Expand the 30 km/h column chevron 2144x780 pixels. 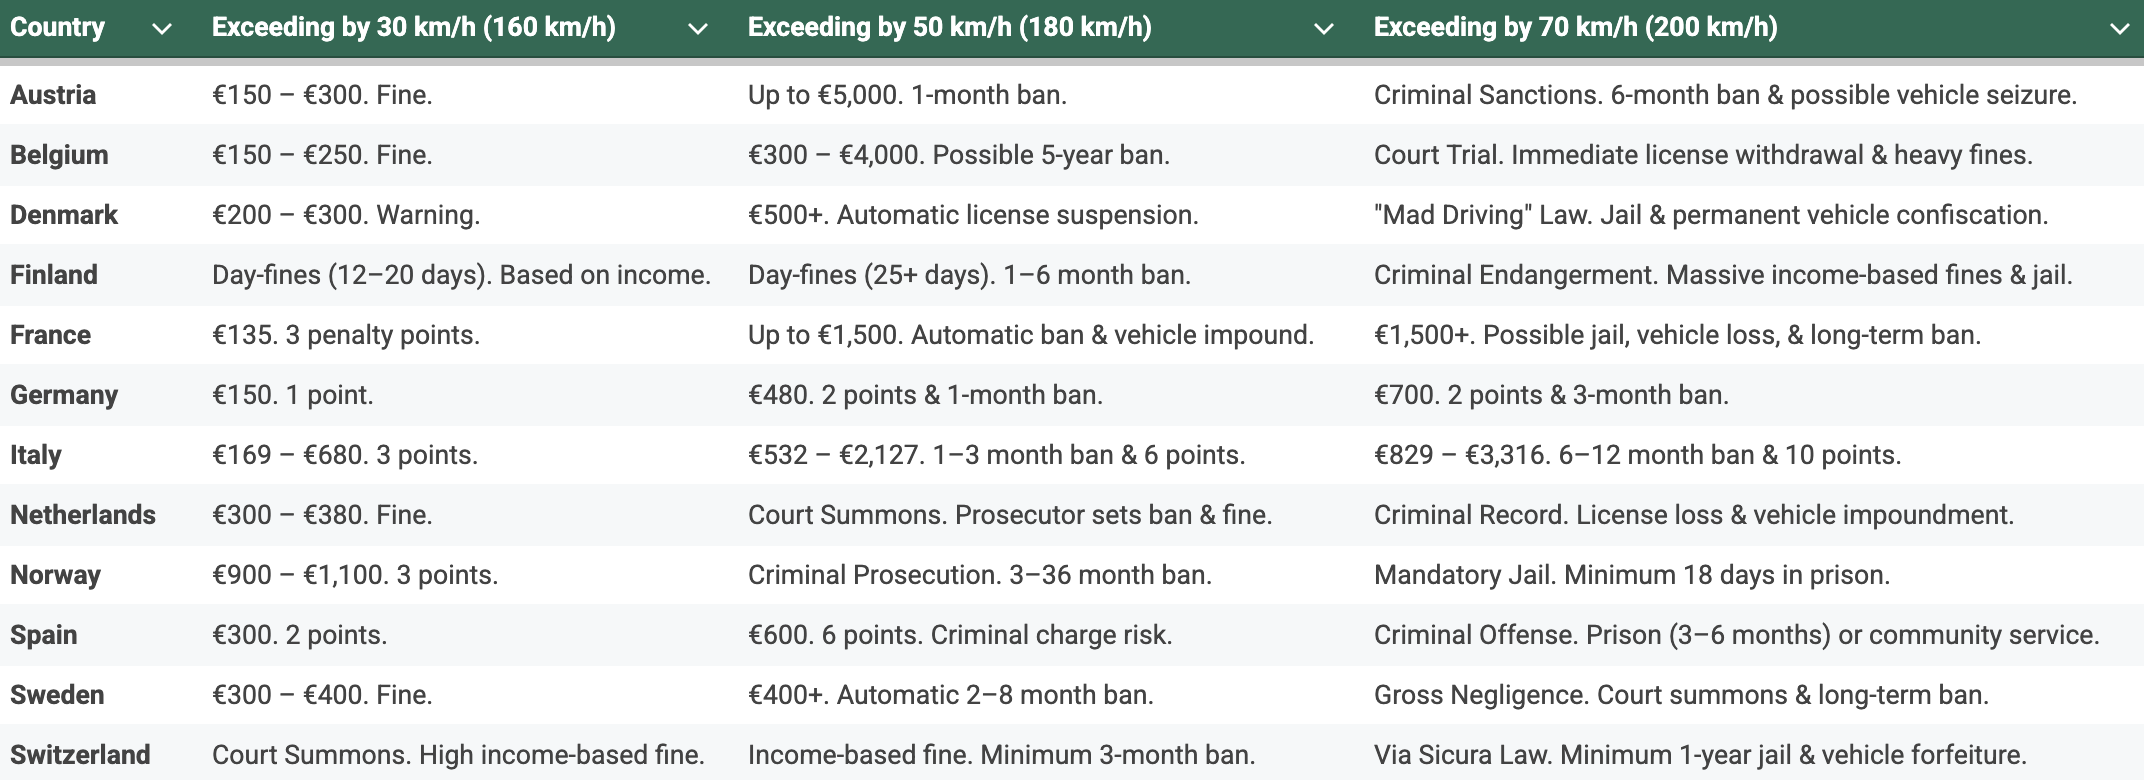click(698, 29)
